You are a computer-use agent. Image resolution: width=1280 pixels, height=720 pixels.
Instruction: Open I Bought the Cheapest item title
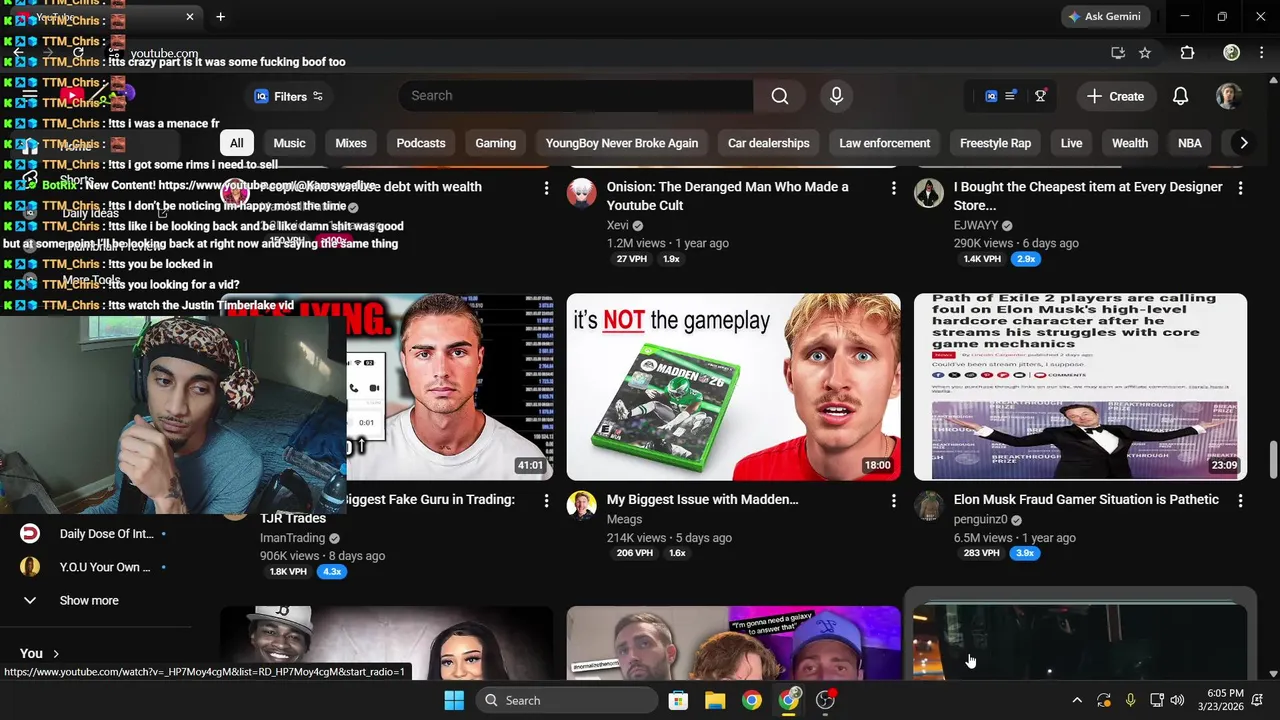tap(1088, 196)
